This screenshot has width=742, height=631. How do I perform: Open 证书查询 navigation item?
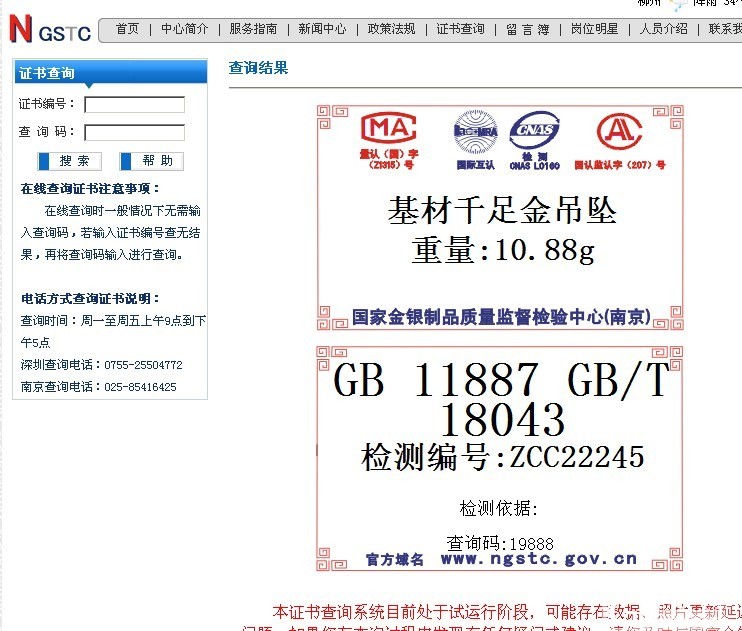point(460,29)
